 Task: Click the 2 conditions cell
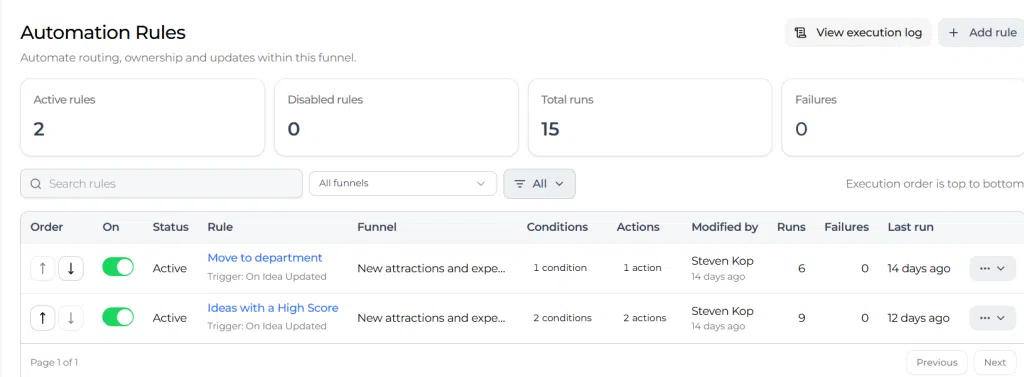[562, 318]
